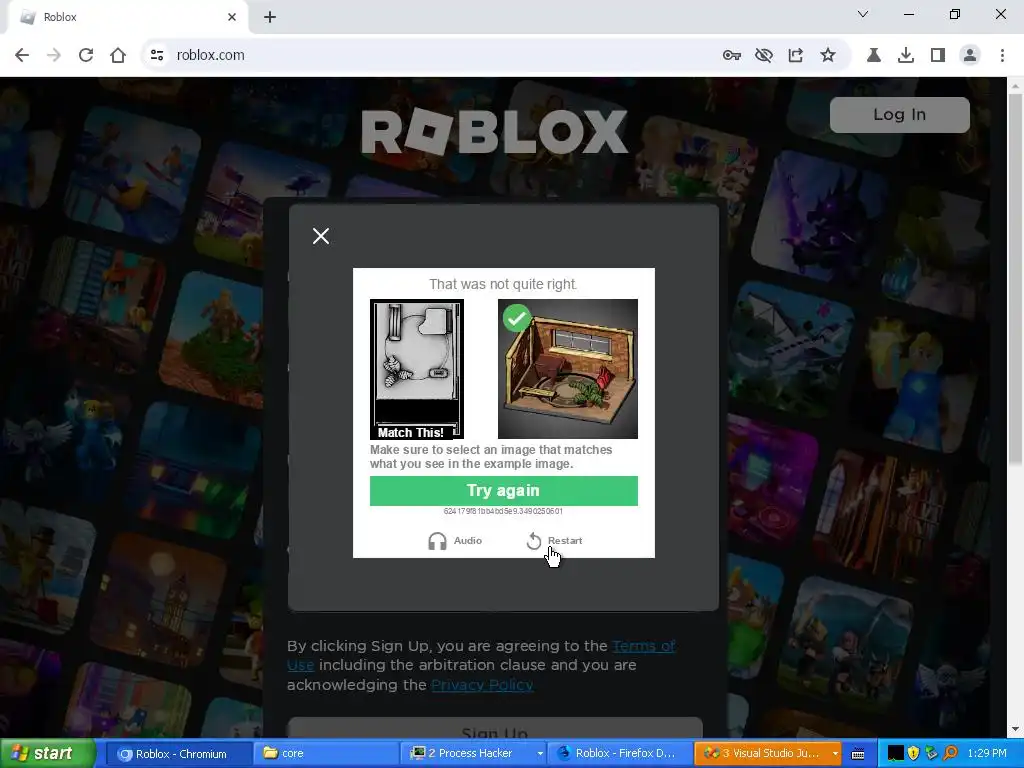Open the core folder taskbar item

coord(326,754)
